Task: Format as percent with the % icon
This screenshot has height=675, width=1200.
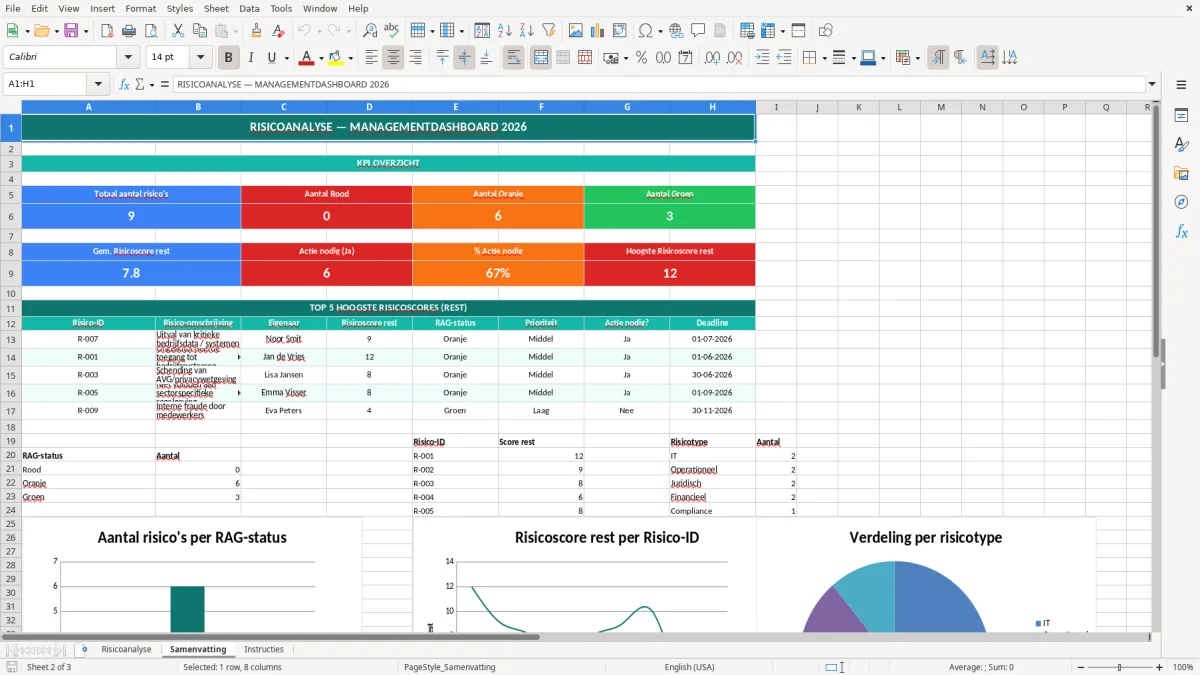Action: point(641,58)
